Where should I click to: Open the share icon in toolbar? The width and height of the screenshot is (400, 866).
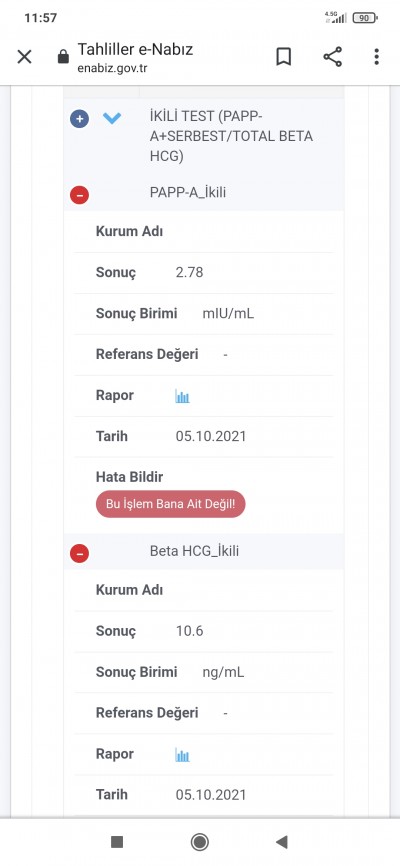click(x=332, y=57)
